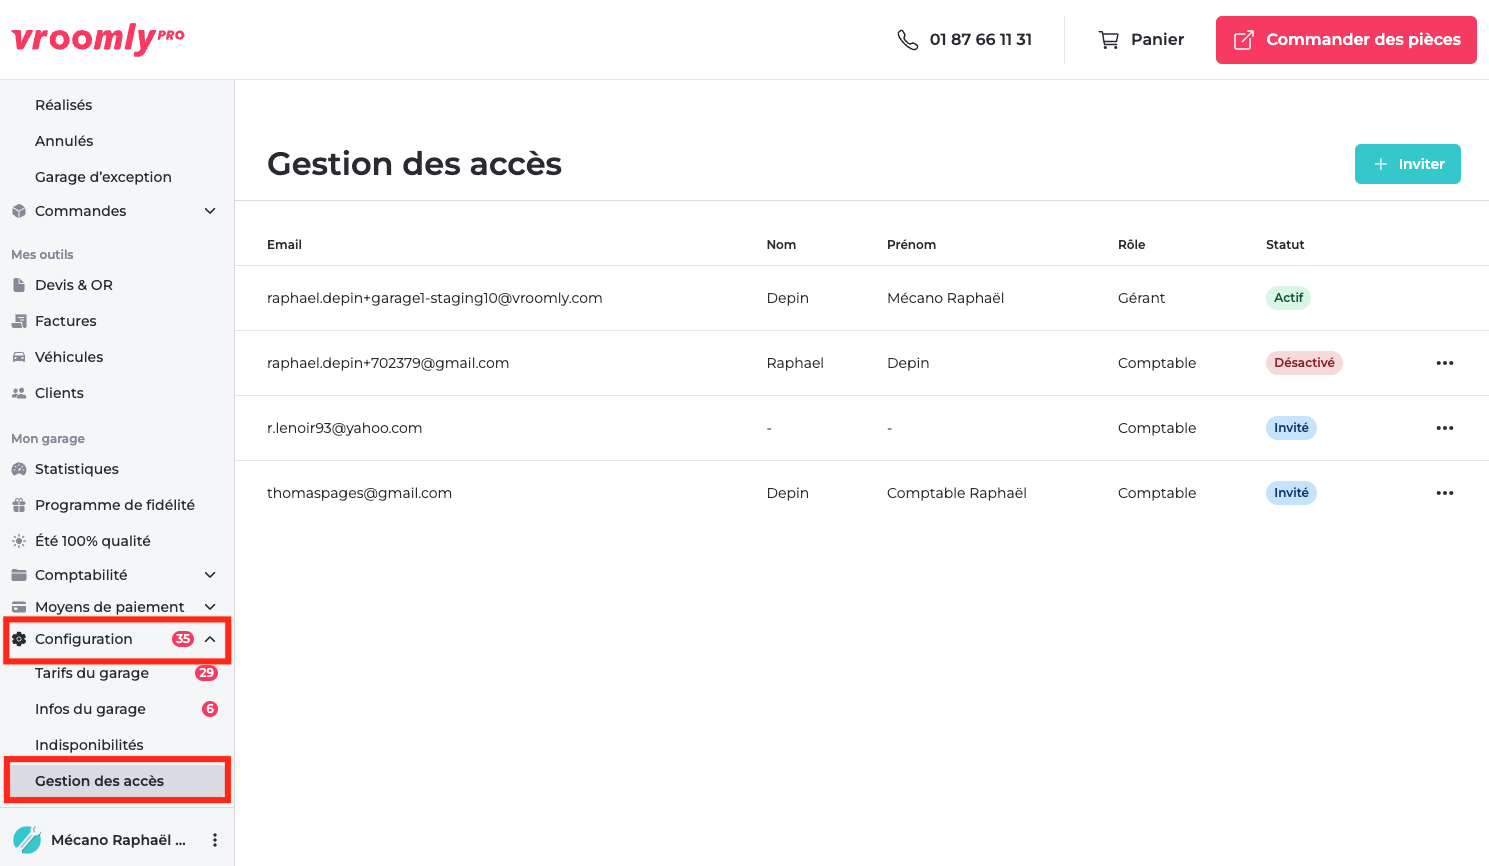The height and width of the screenshot is (866, 1489).
Task: Open actions menu for r.lenoir93@yahoo.com row
Action: [1444, 427]
